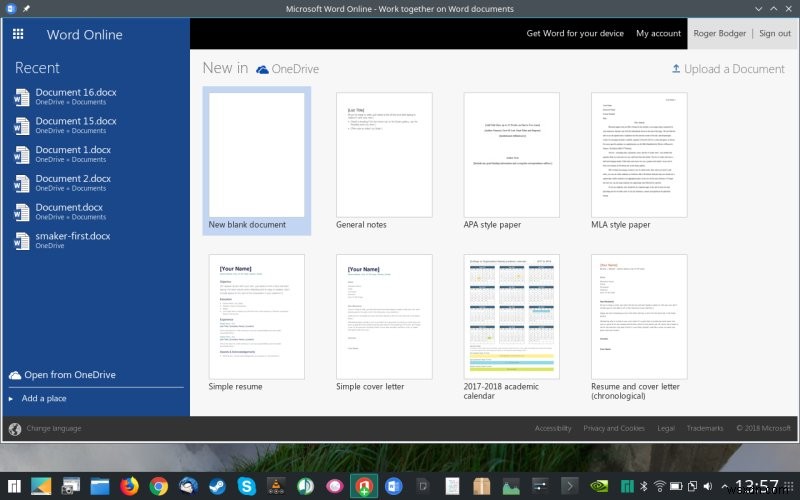Click Open from OneDrive
The height and width of the screenshot is (500, 800).
tap(70, 374)
